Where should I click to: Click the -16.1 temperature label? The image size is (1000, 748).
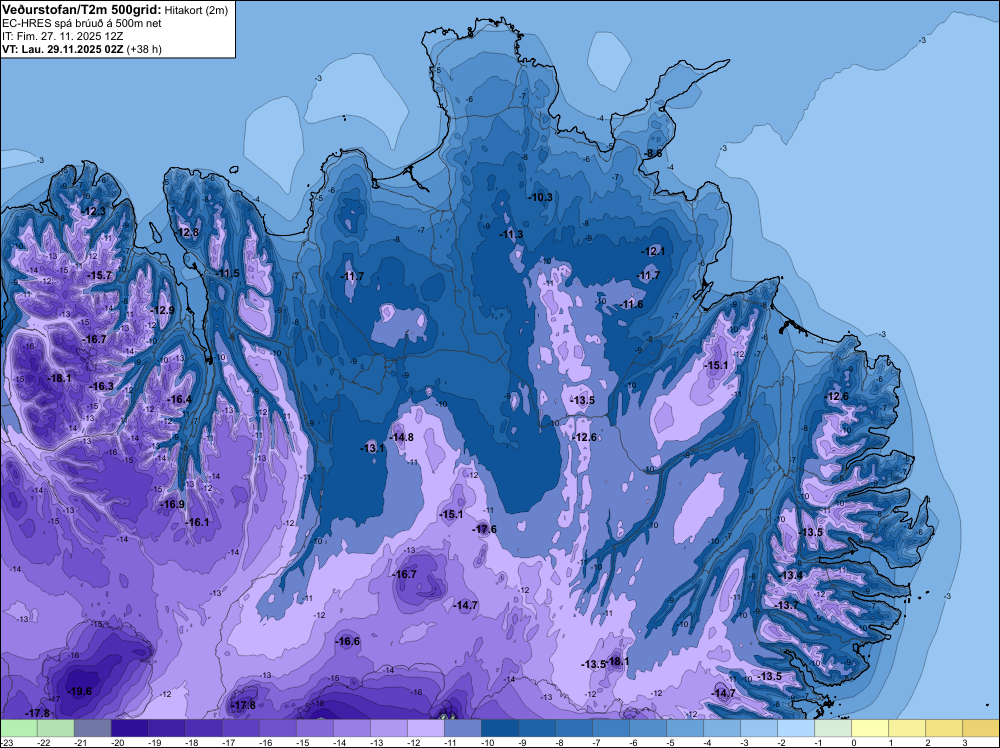pyautogui.click(x=197, y=522)
